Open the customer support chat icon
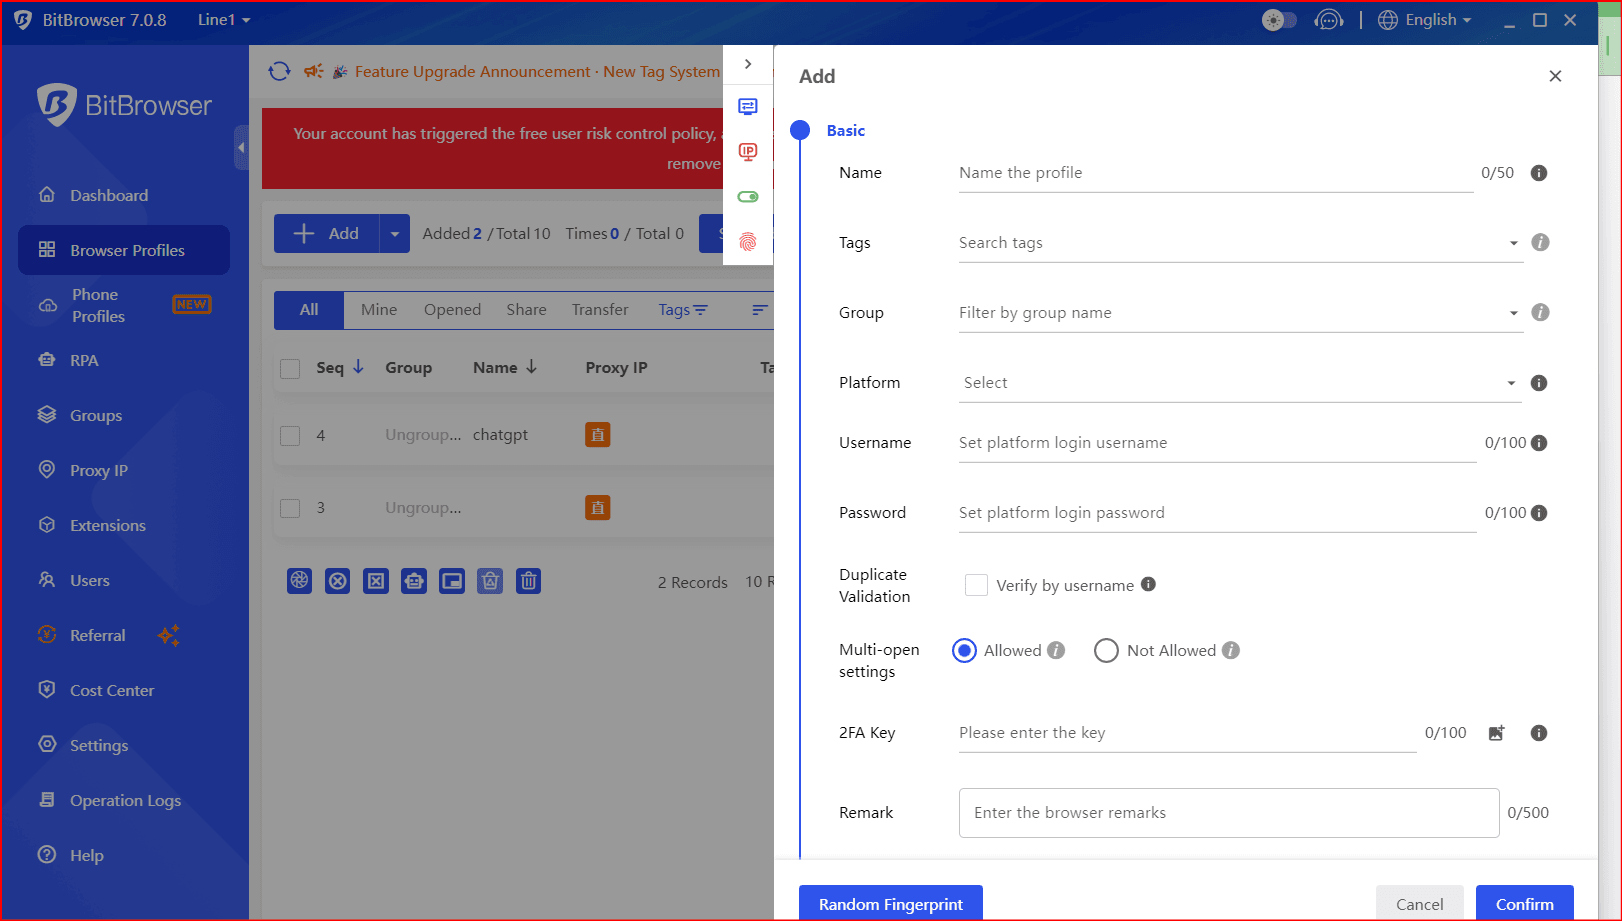 [x=1328, y=20]
